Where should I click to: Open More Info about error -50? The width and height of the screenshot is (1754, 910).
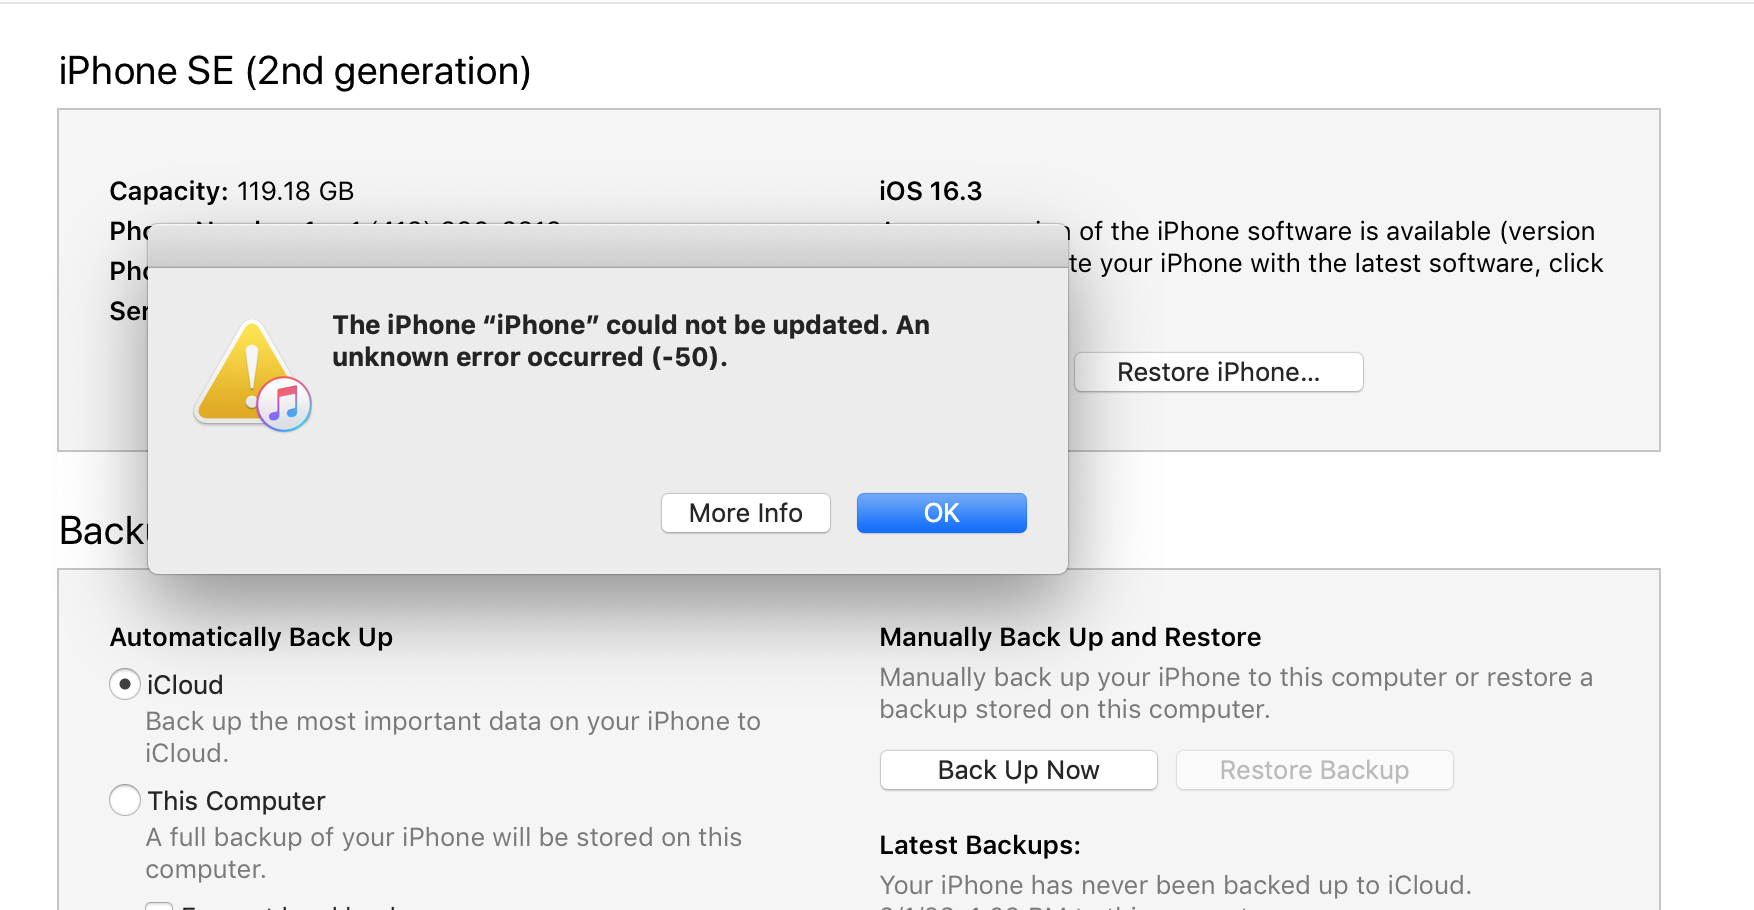click(x=745, y=513)
